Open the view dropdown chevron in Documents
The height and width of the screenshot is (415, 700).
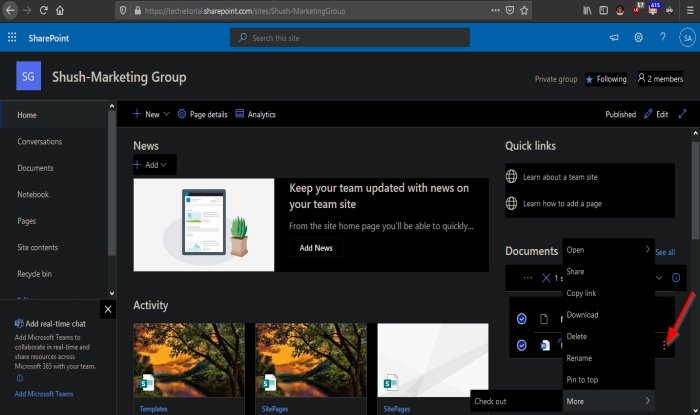tap(659, 278)
